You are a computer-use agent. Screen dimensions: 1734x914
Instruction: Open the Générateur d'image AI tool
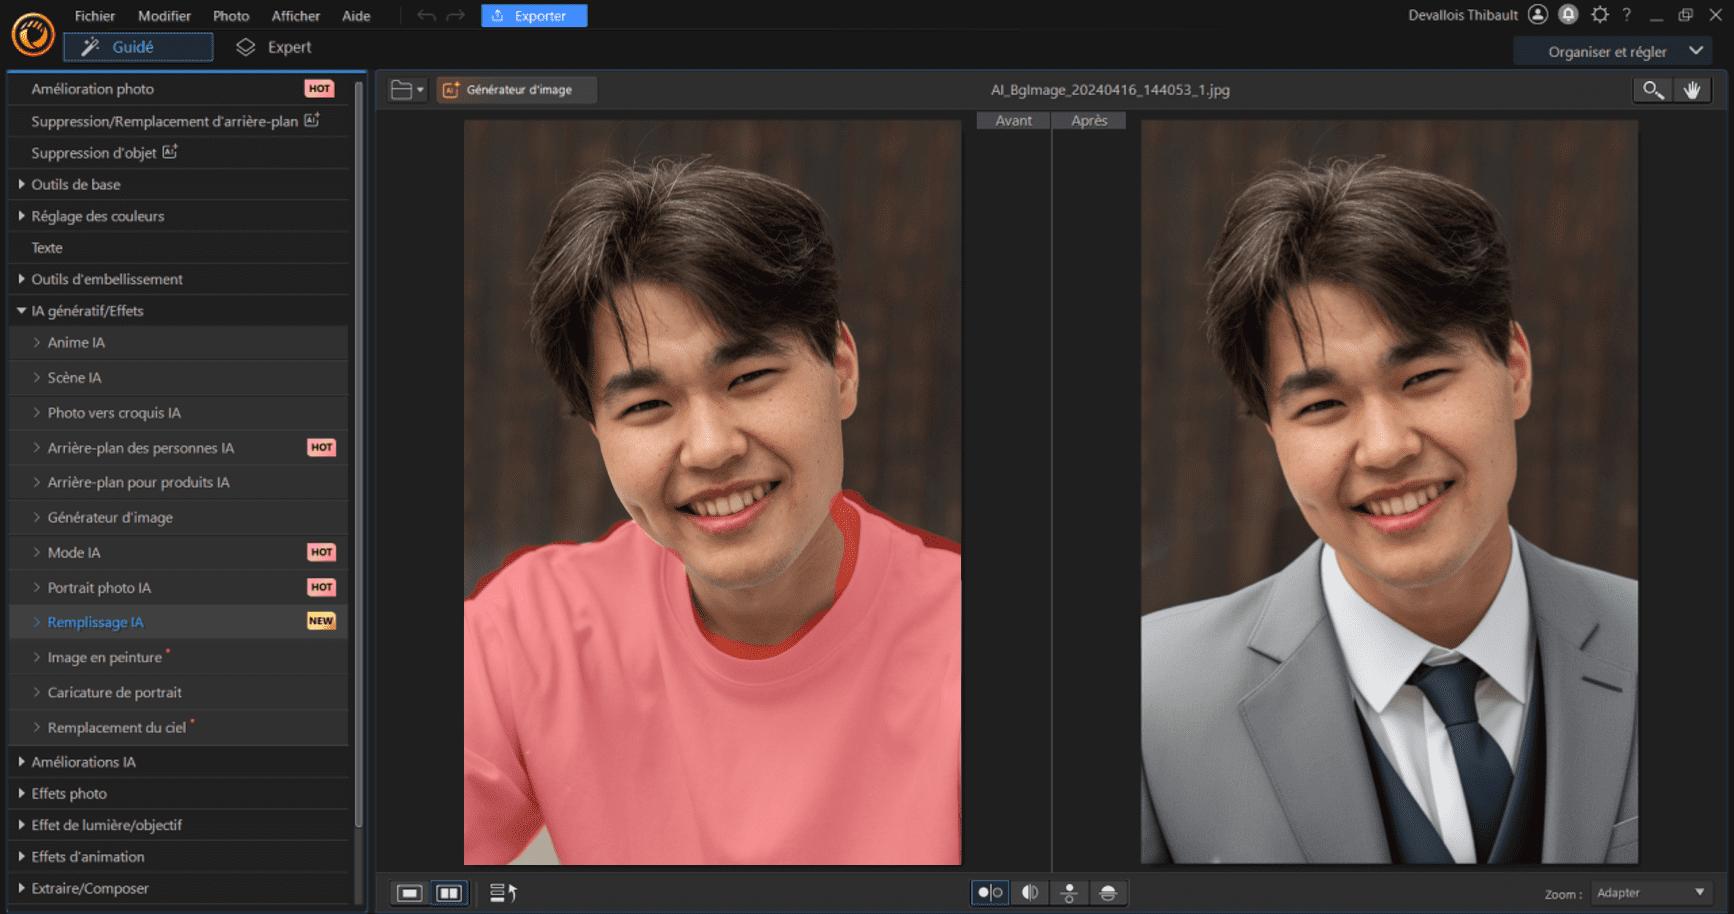pyautogui.click(x=516, y=89)
